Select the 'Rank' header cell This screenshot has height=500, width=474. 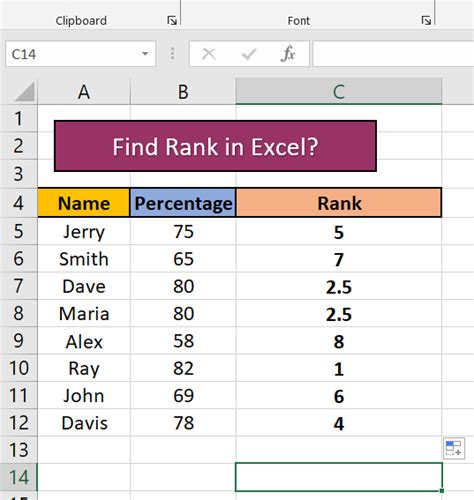pyautogui.click(x=339, y=203)
